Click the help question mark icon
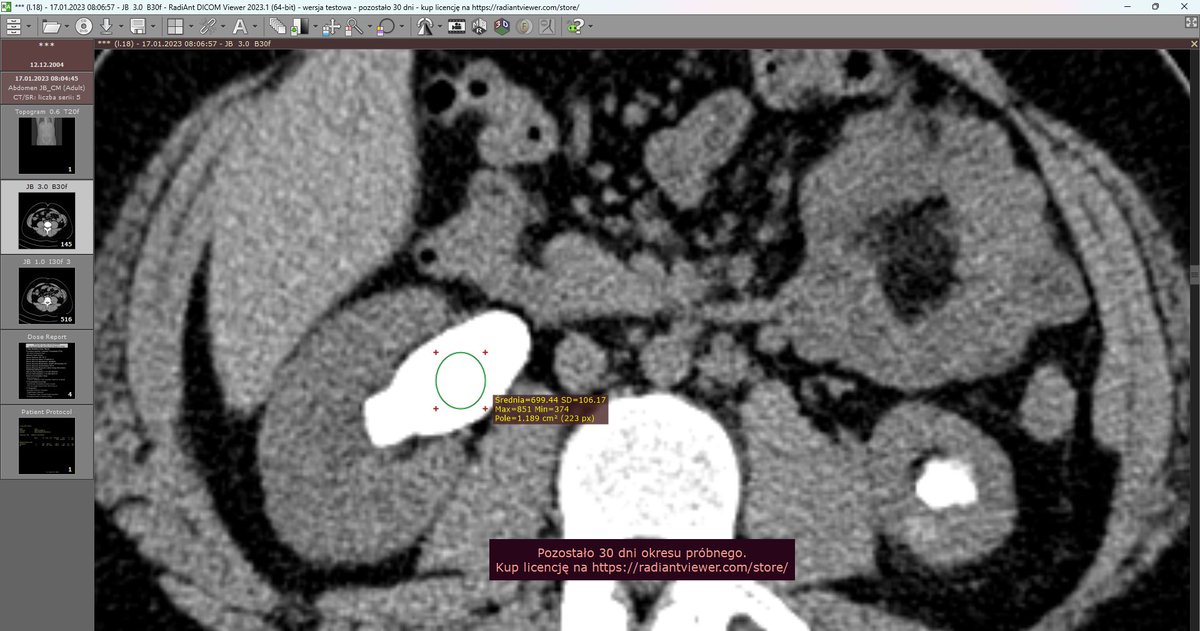1200x631 pixels. point(577,26)
